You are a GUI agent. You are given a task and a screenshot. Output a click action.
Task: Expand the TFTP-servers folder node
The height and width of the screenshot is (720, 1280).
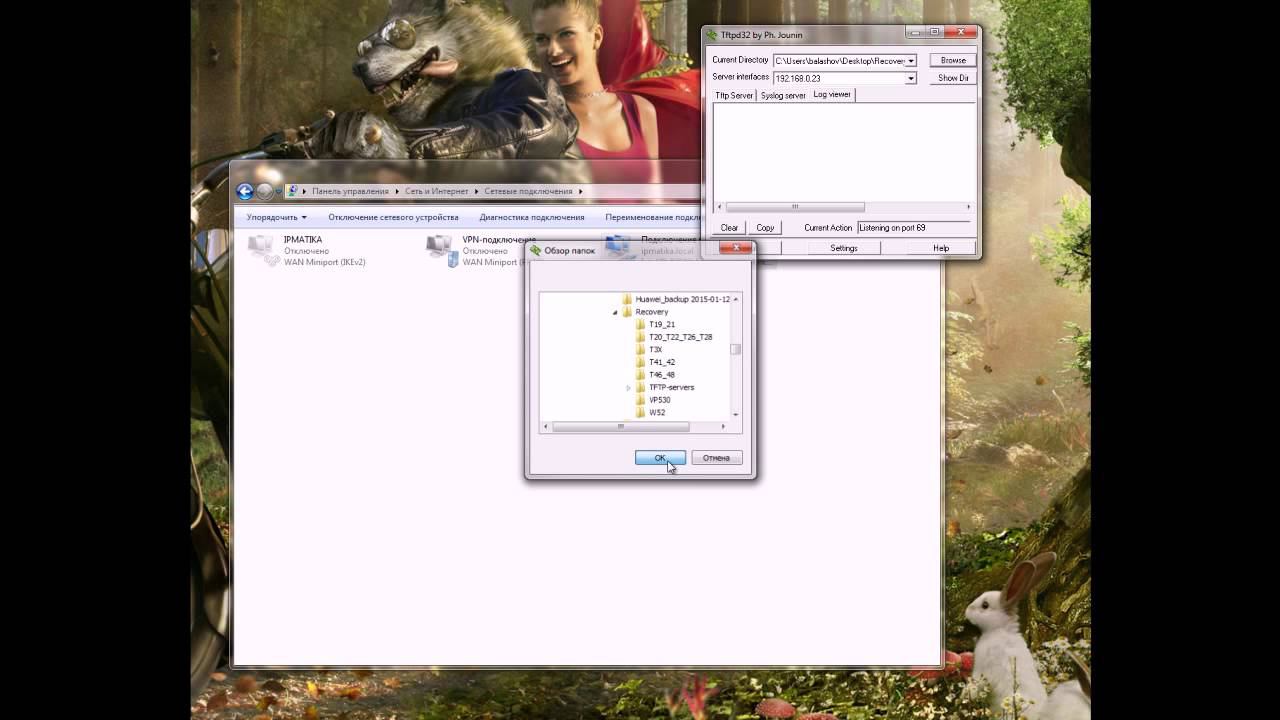(x=629, y=387)
